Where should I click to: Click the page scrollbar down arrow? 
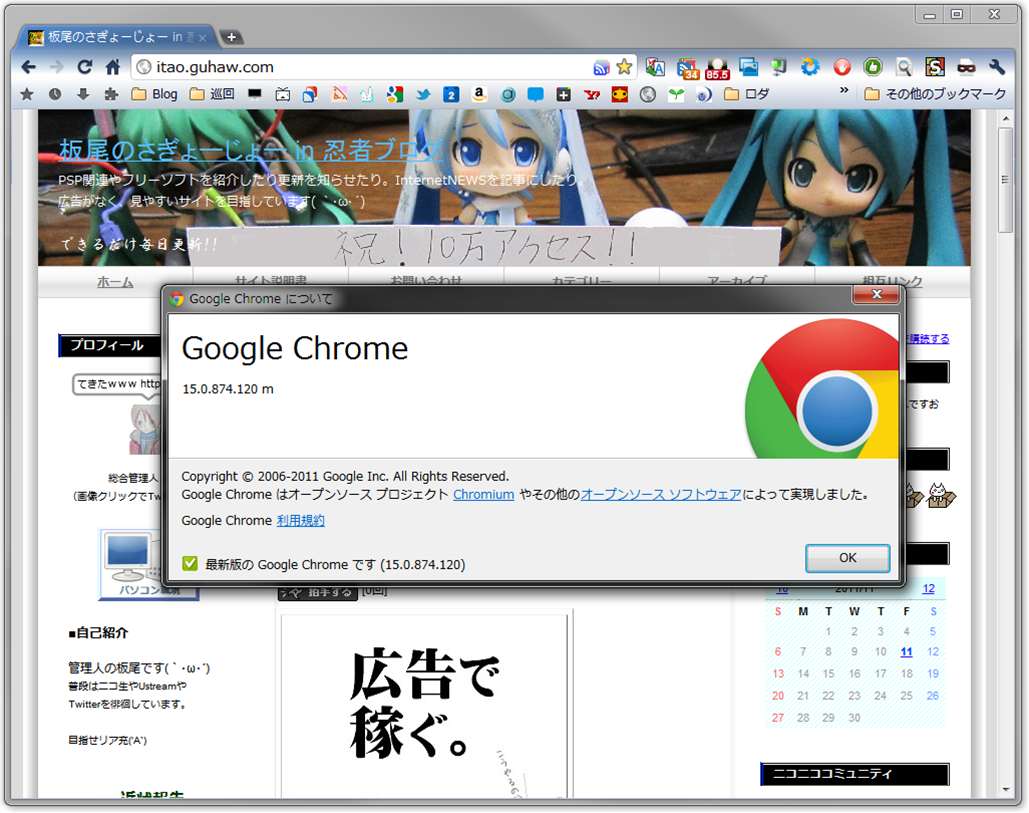tap(1005, 789)
